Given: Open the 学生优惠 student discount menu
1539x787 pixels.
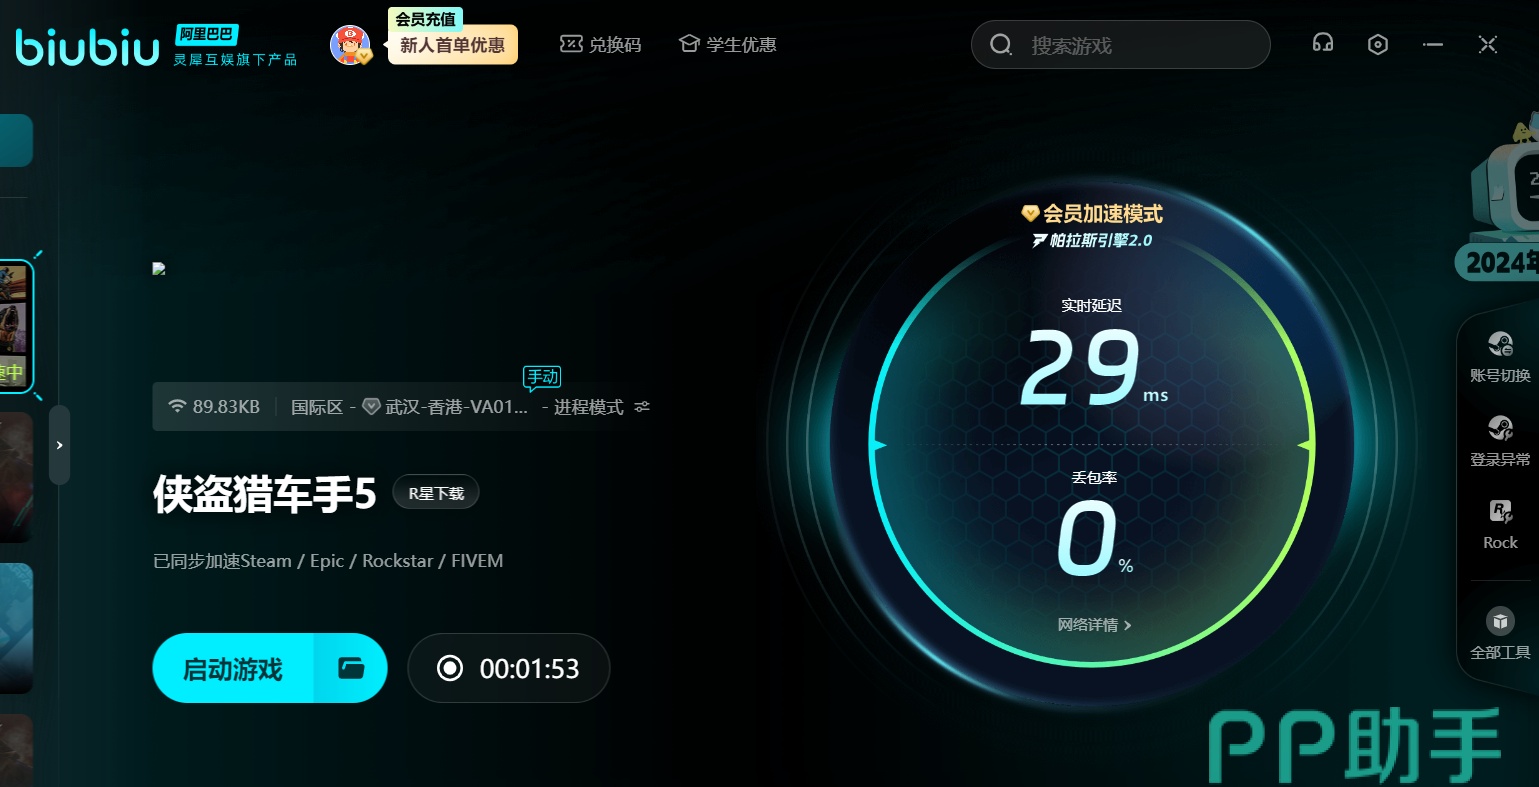Looking at the screenshot, I should [727, 45].
